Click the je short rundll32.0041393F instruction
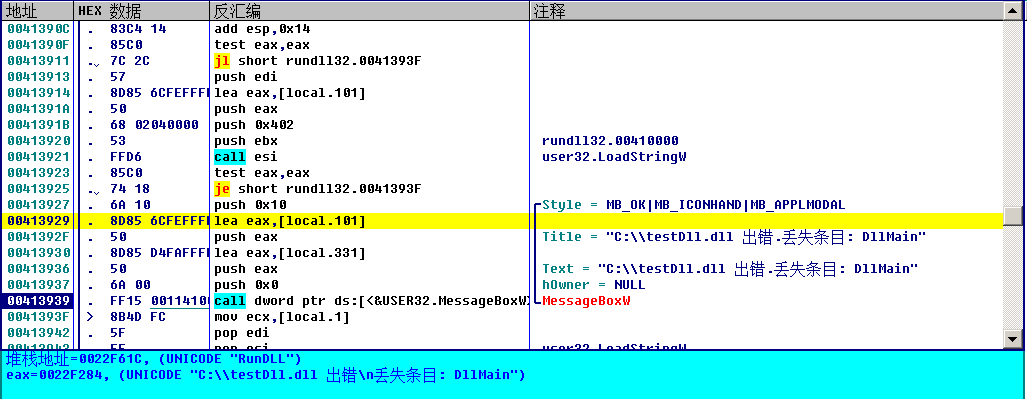 (x=317, y=189)
